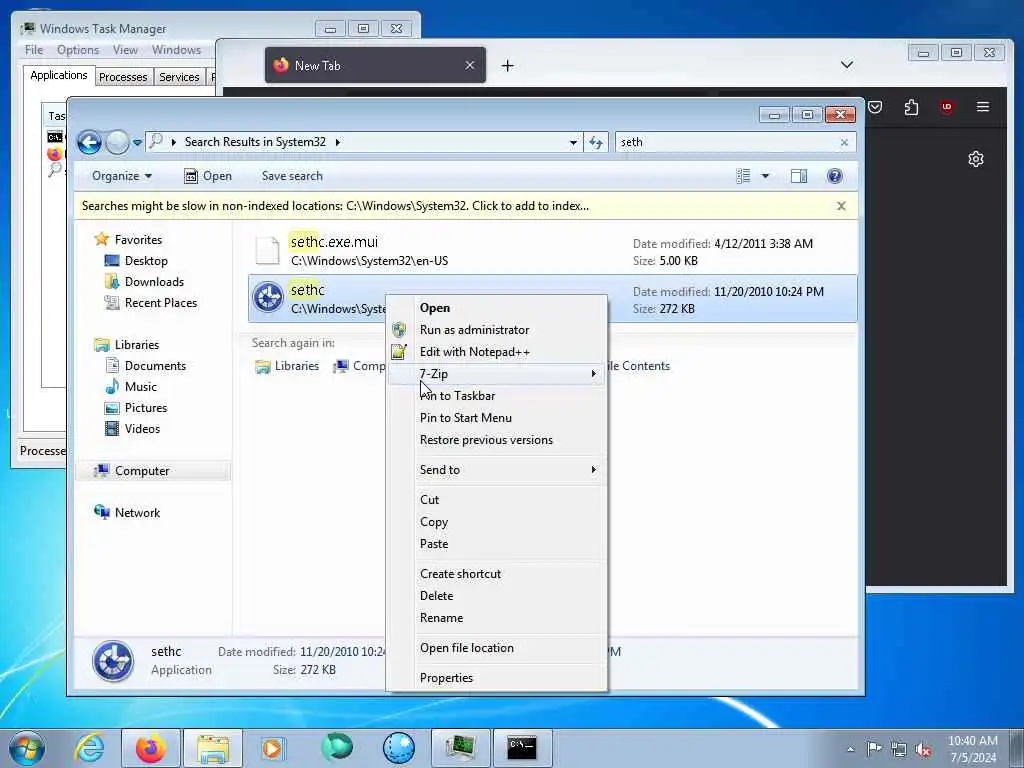Image resolution: width=1024 pixels, height=768 pixels.
Task: Expand the Send to submenu
Action: [497, 470]
